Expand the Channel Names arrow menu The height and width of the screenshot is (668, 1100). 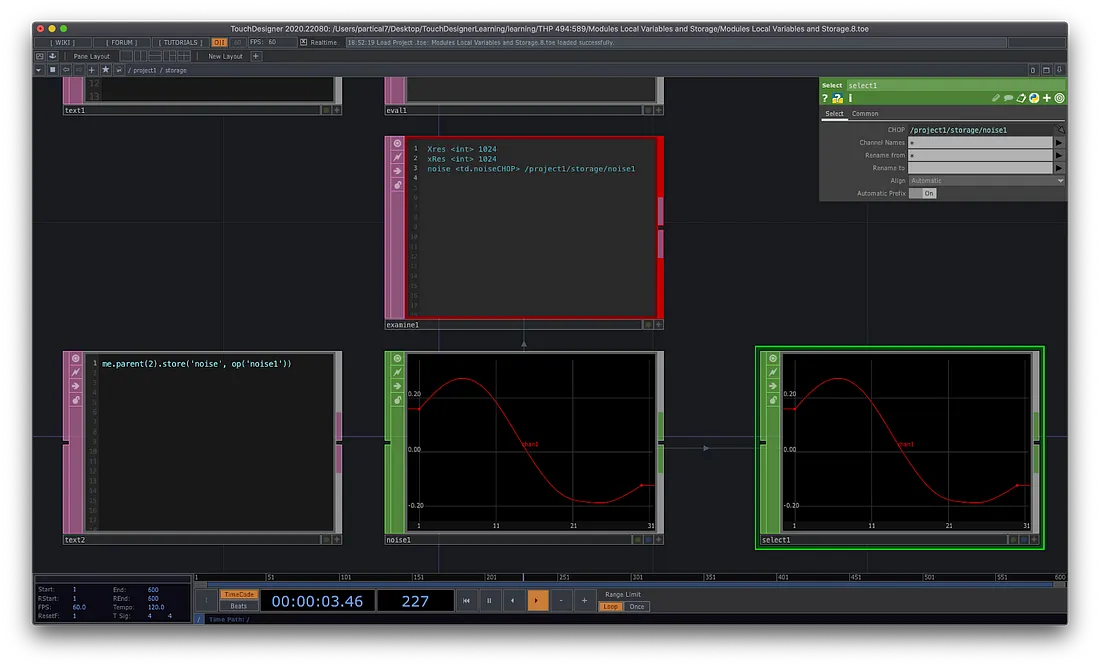point(1059,143)
